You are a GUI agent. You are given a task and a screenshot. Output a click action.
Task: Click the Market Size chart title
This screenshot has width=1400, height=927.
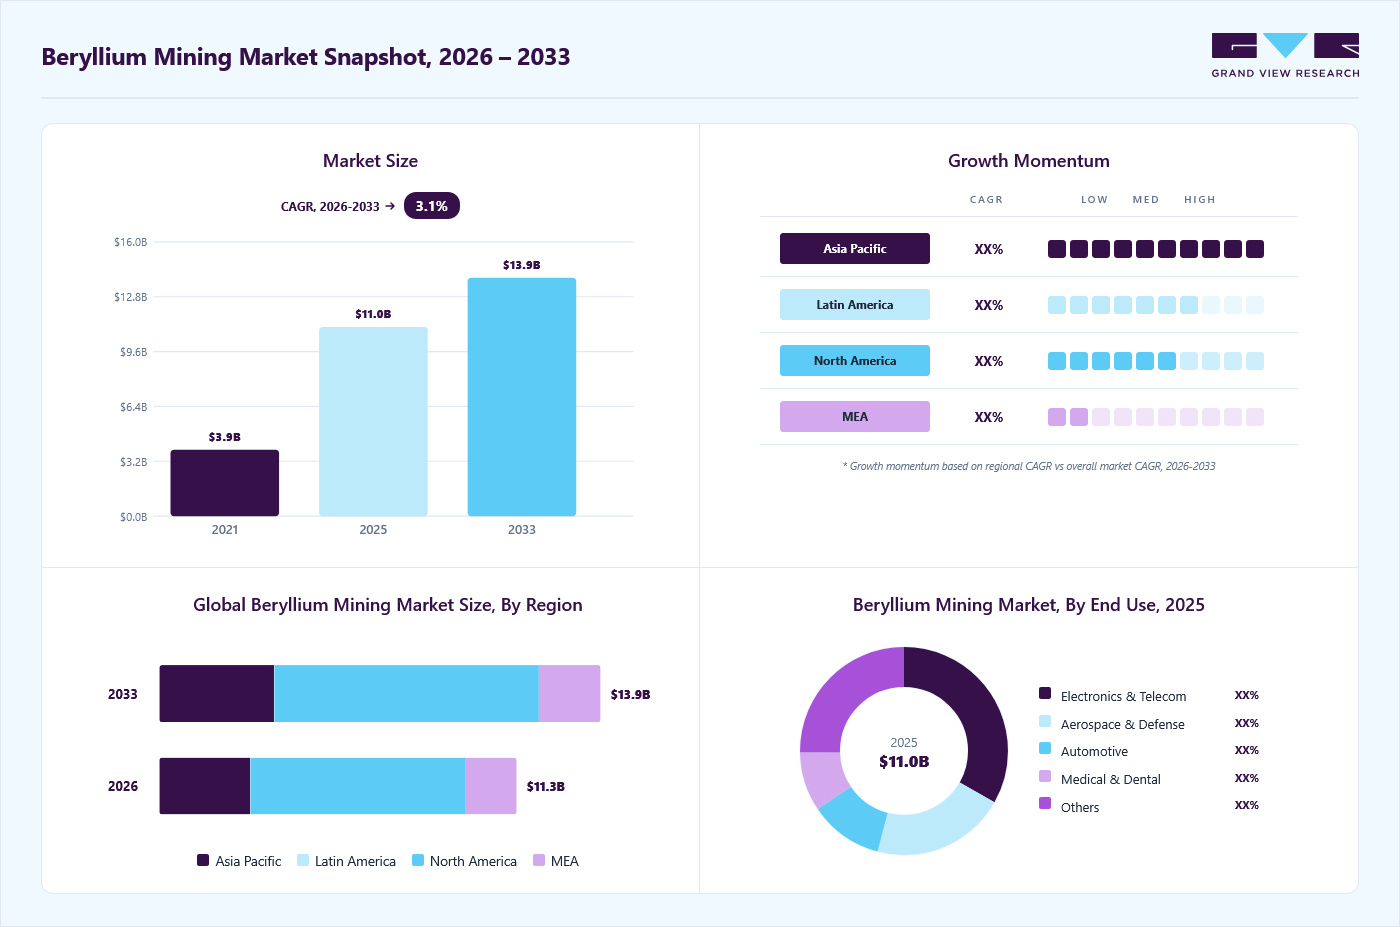click(370, 161)
